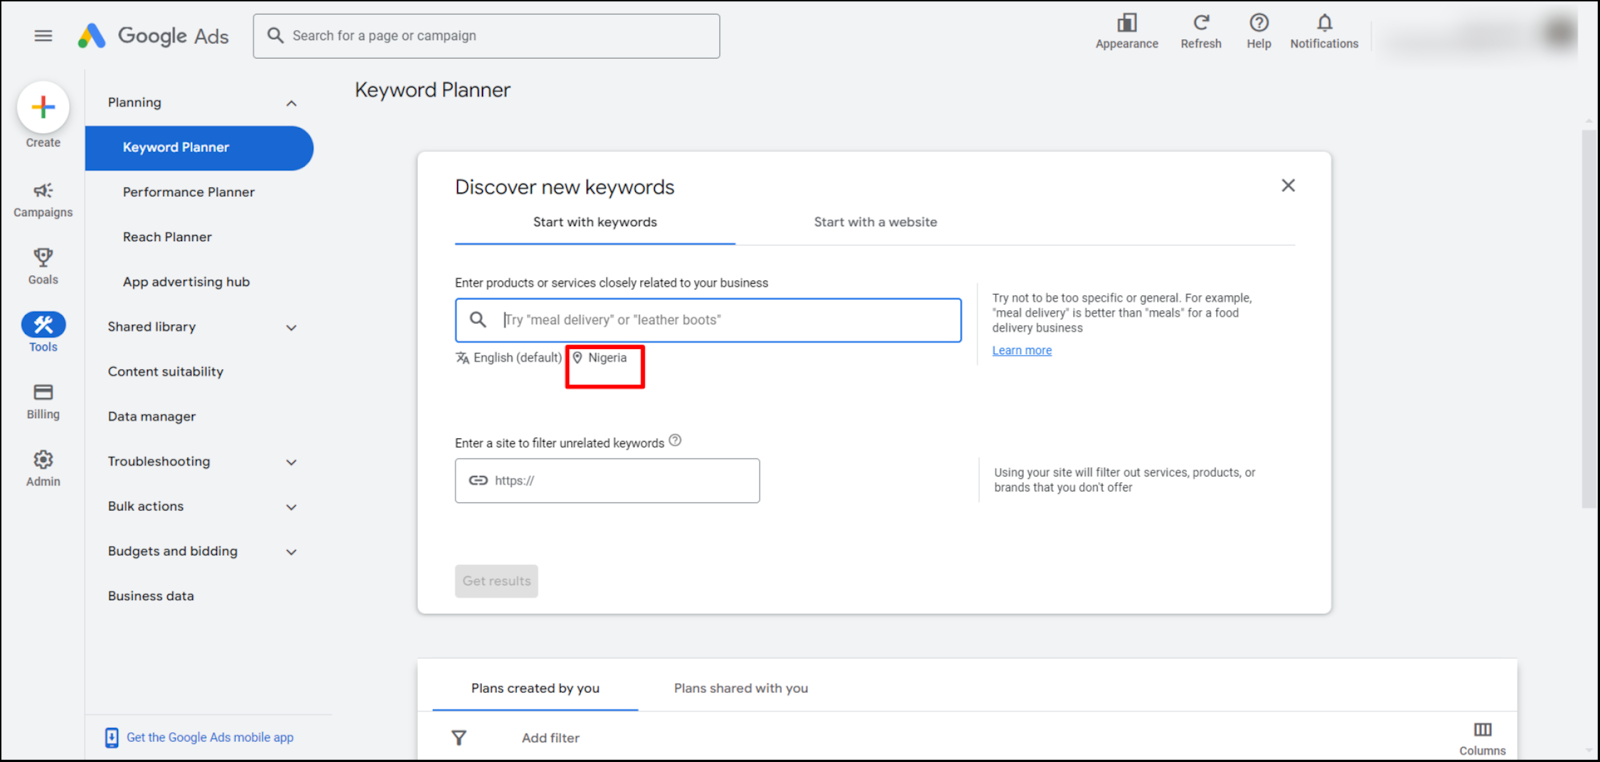Open the hamburger main menu
Viewport: 1600px width, 762px height.
pos(43,36)
